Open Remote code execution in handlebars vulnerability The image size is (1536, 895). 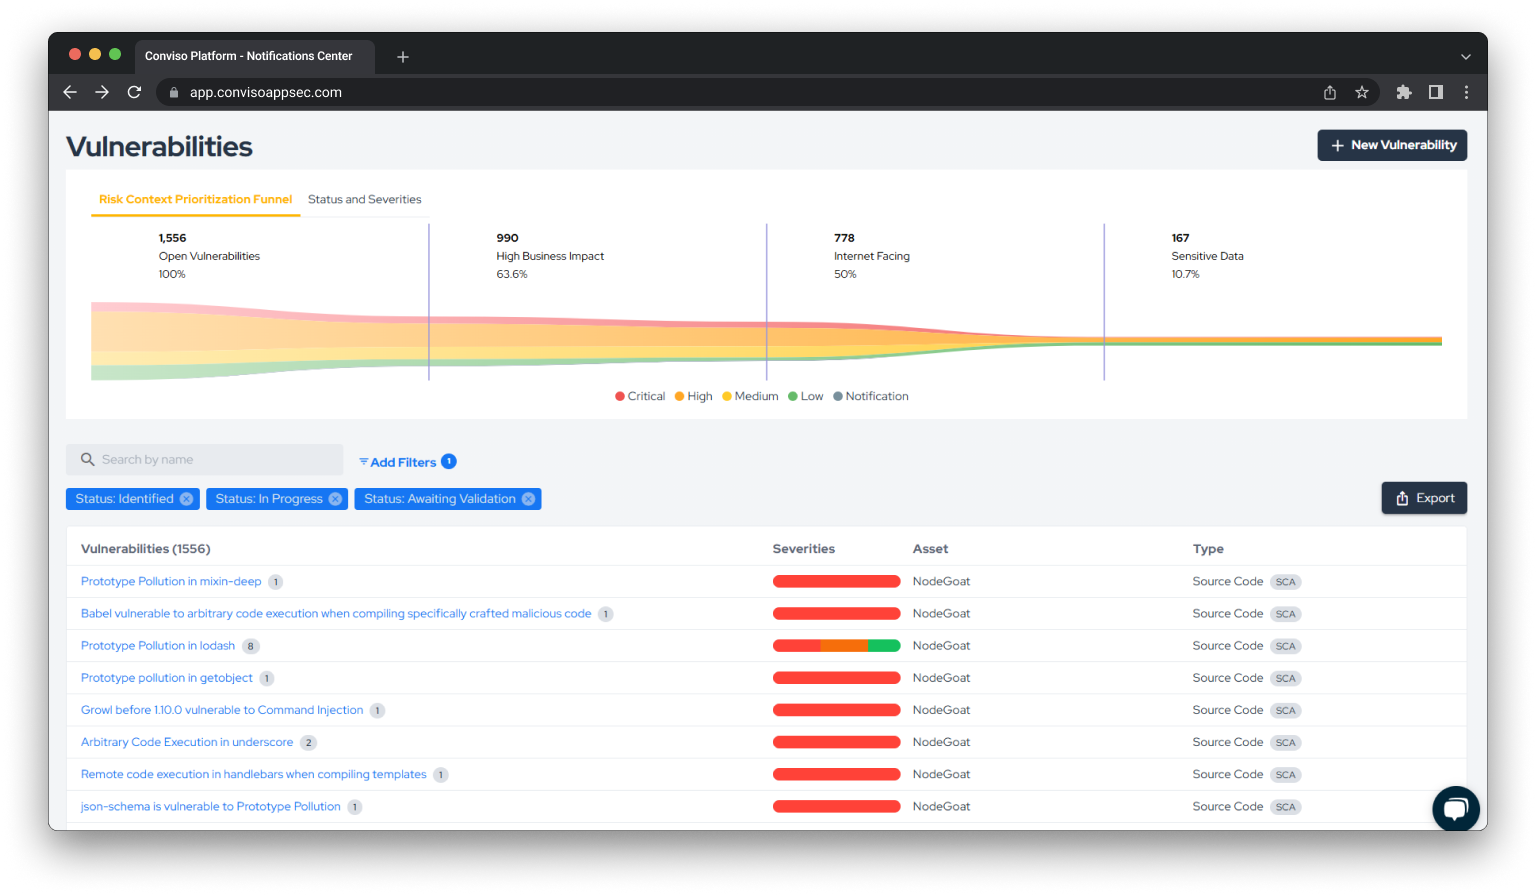click(x=254, y=774)
